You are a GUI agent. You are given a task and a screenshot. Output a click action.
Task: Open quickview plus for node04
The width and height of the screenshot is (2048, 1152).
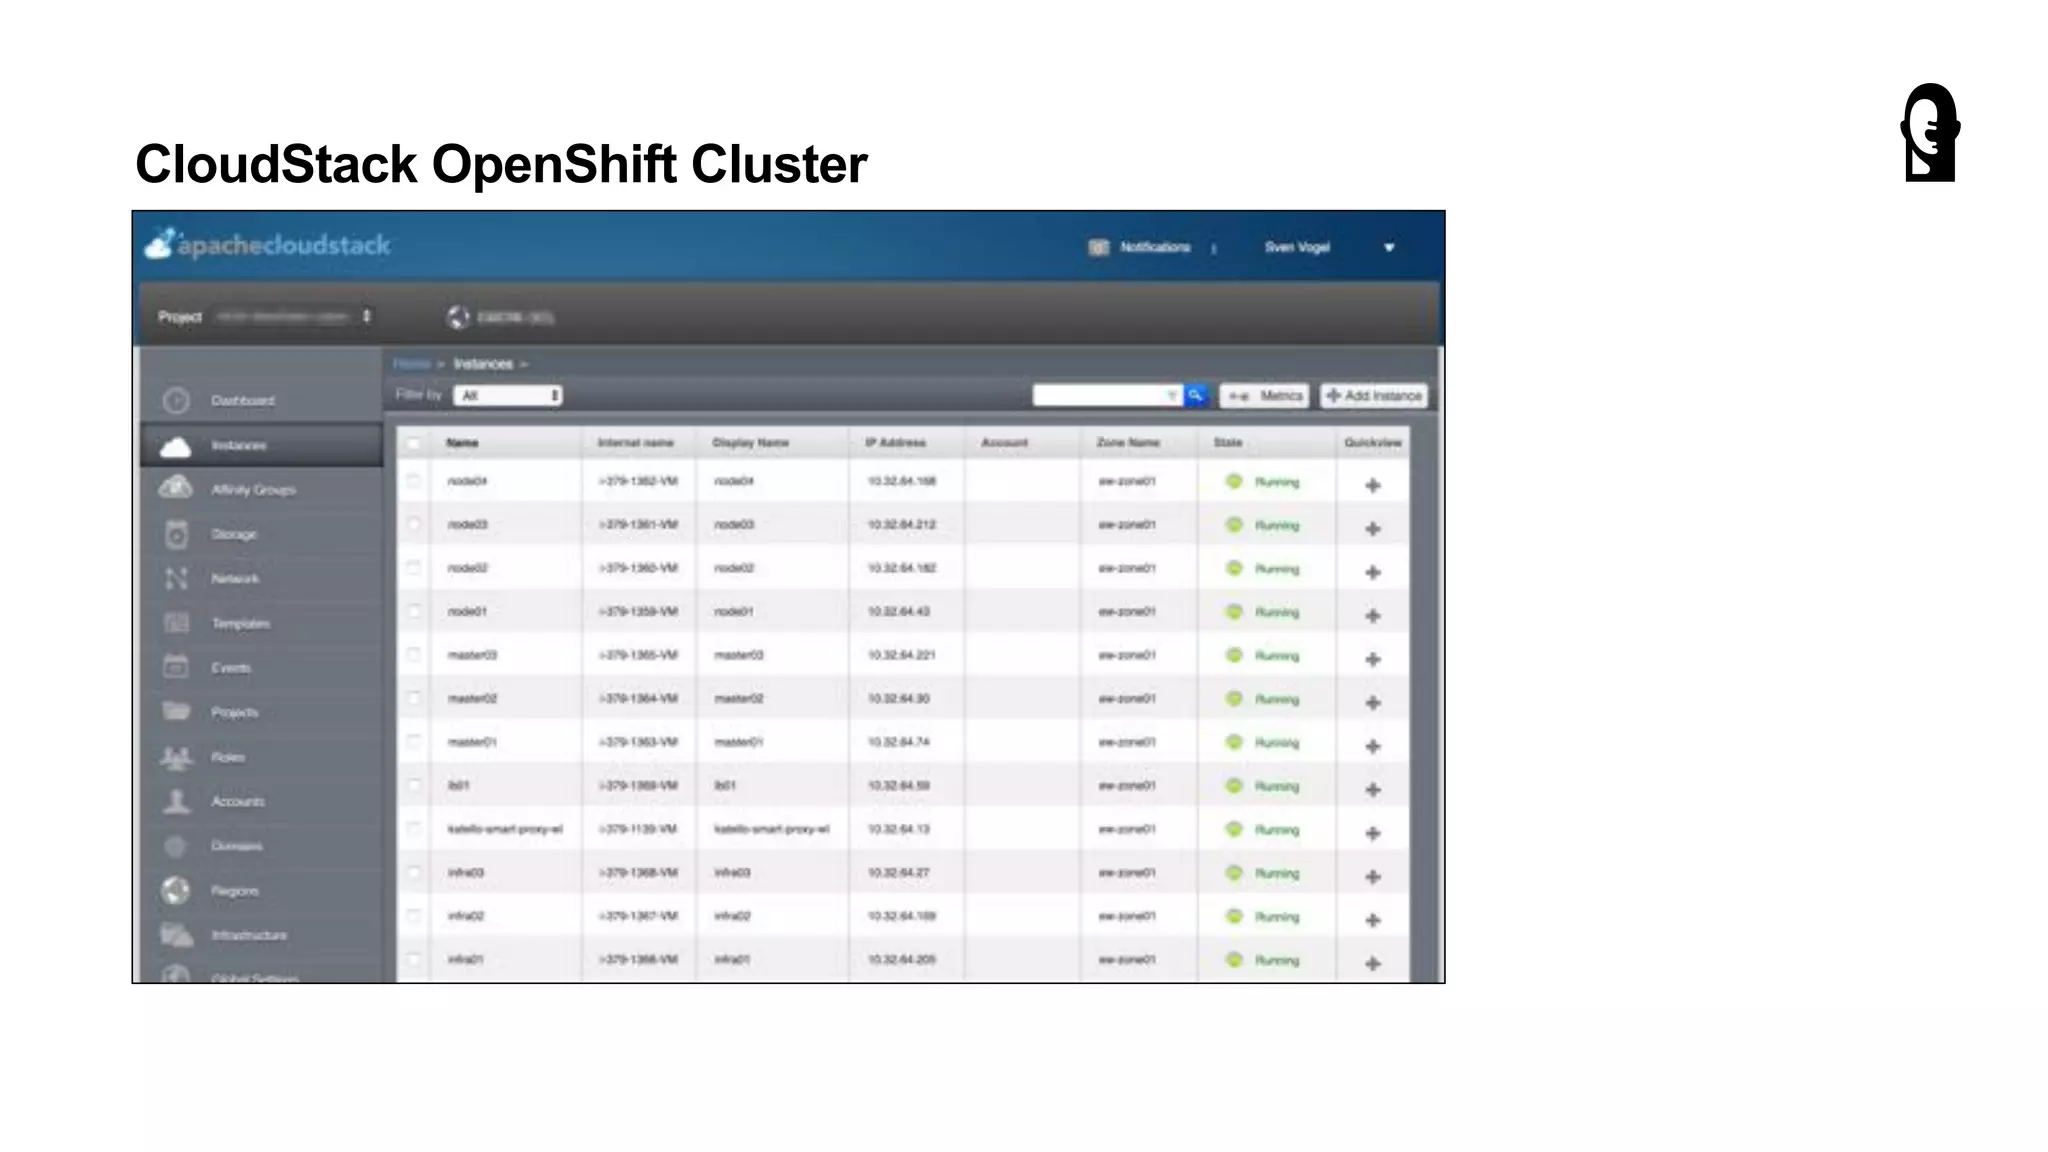click(x=1373, y=485)
